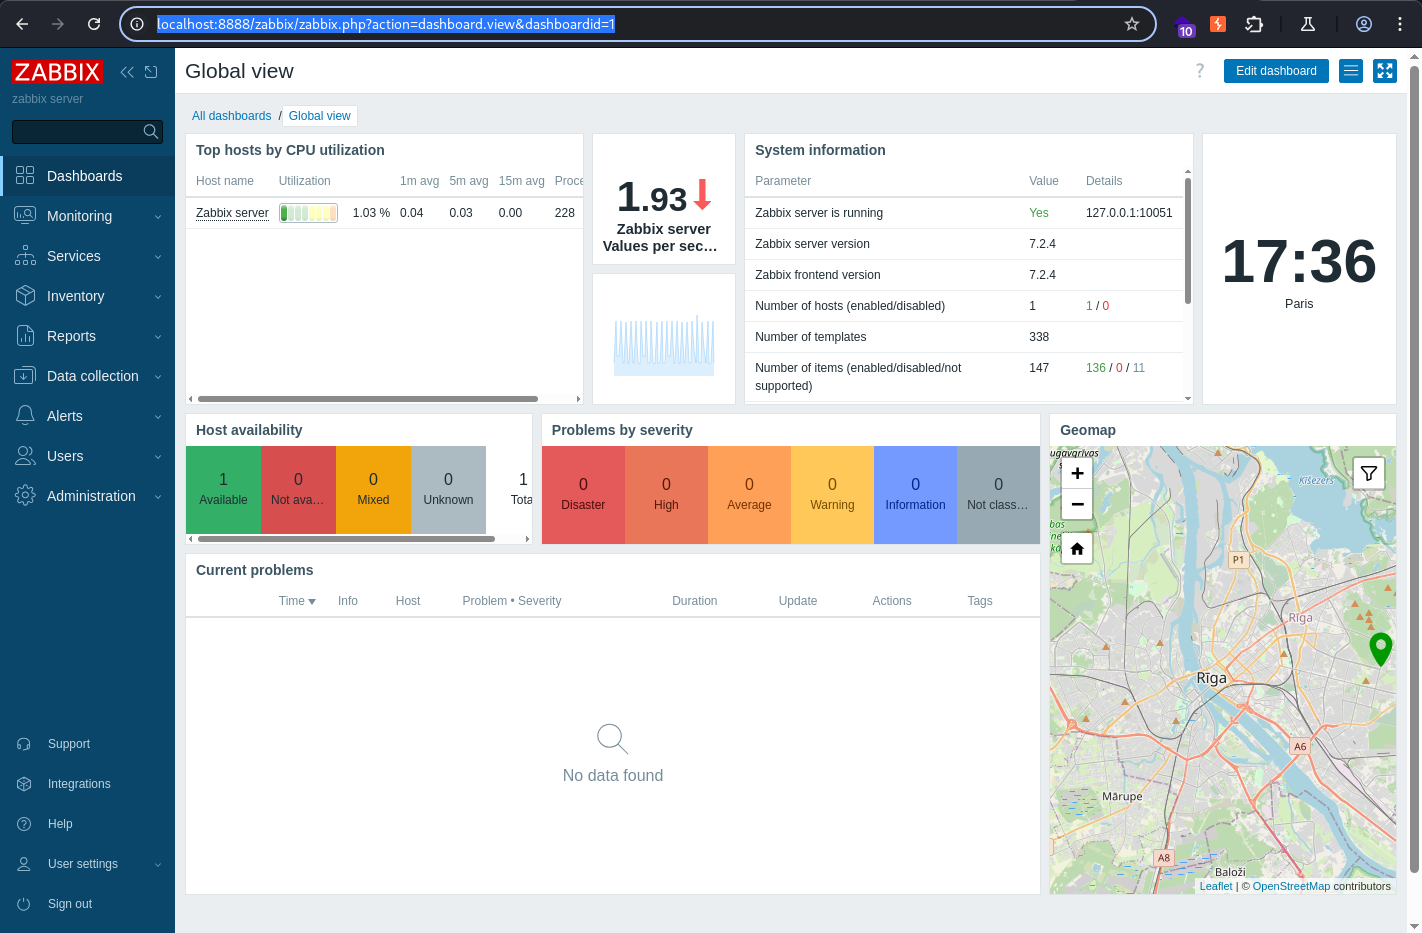Image resolution: width=1422 pixels, height=933 pixels.
Task: Click the hide sidebar icon
Action: (x=151, y=72)
